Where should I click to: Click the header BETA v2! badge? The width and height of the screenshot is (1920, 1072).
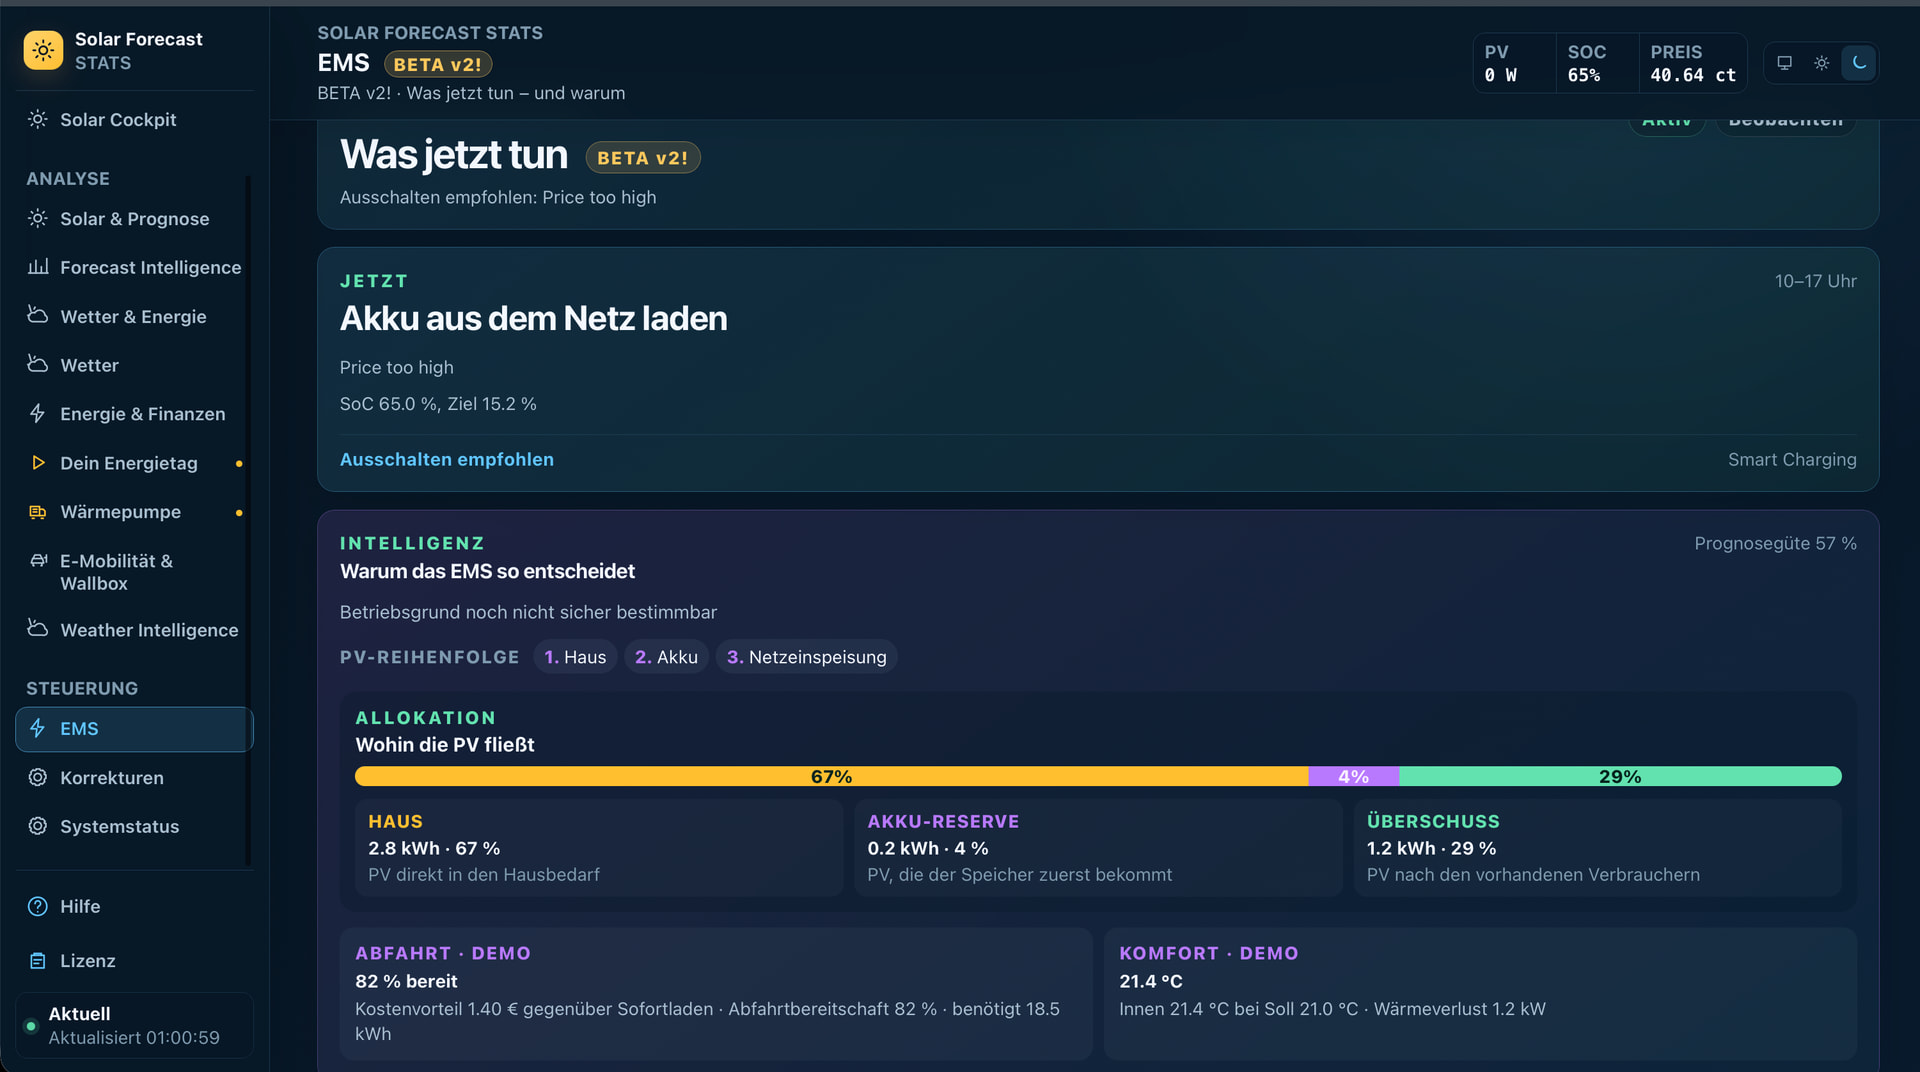pyautogui.click(x=438, y=64)
